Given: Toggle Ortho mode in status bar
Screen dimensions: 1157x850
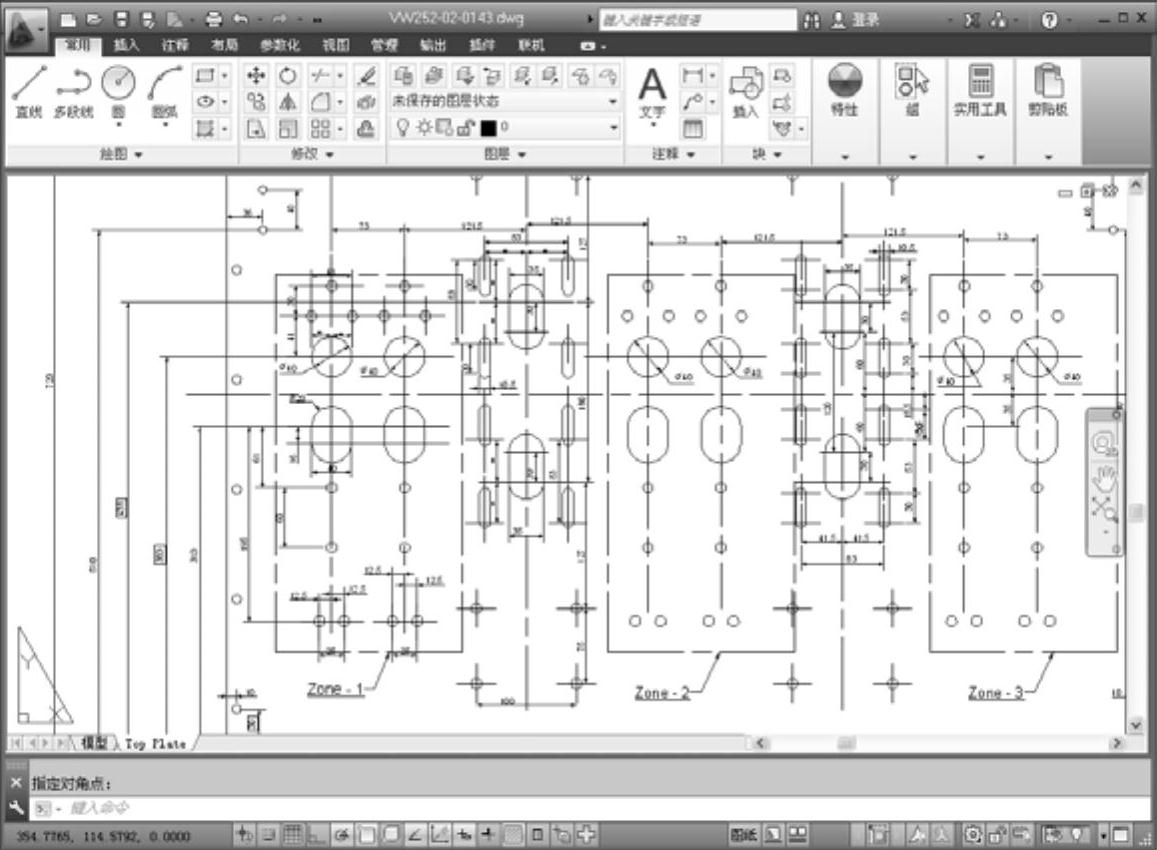Looking at the screenshot, I should [317, 835].
